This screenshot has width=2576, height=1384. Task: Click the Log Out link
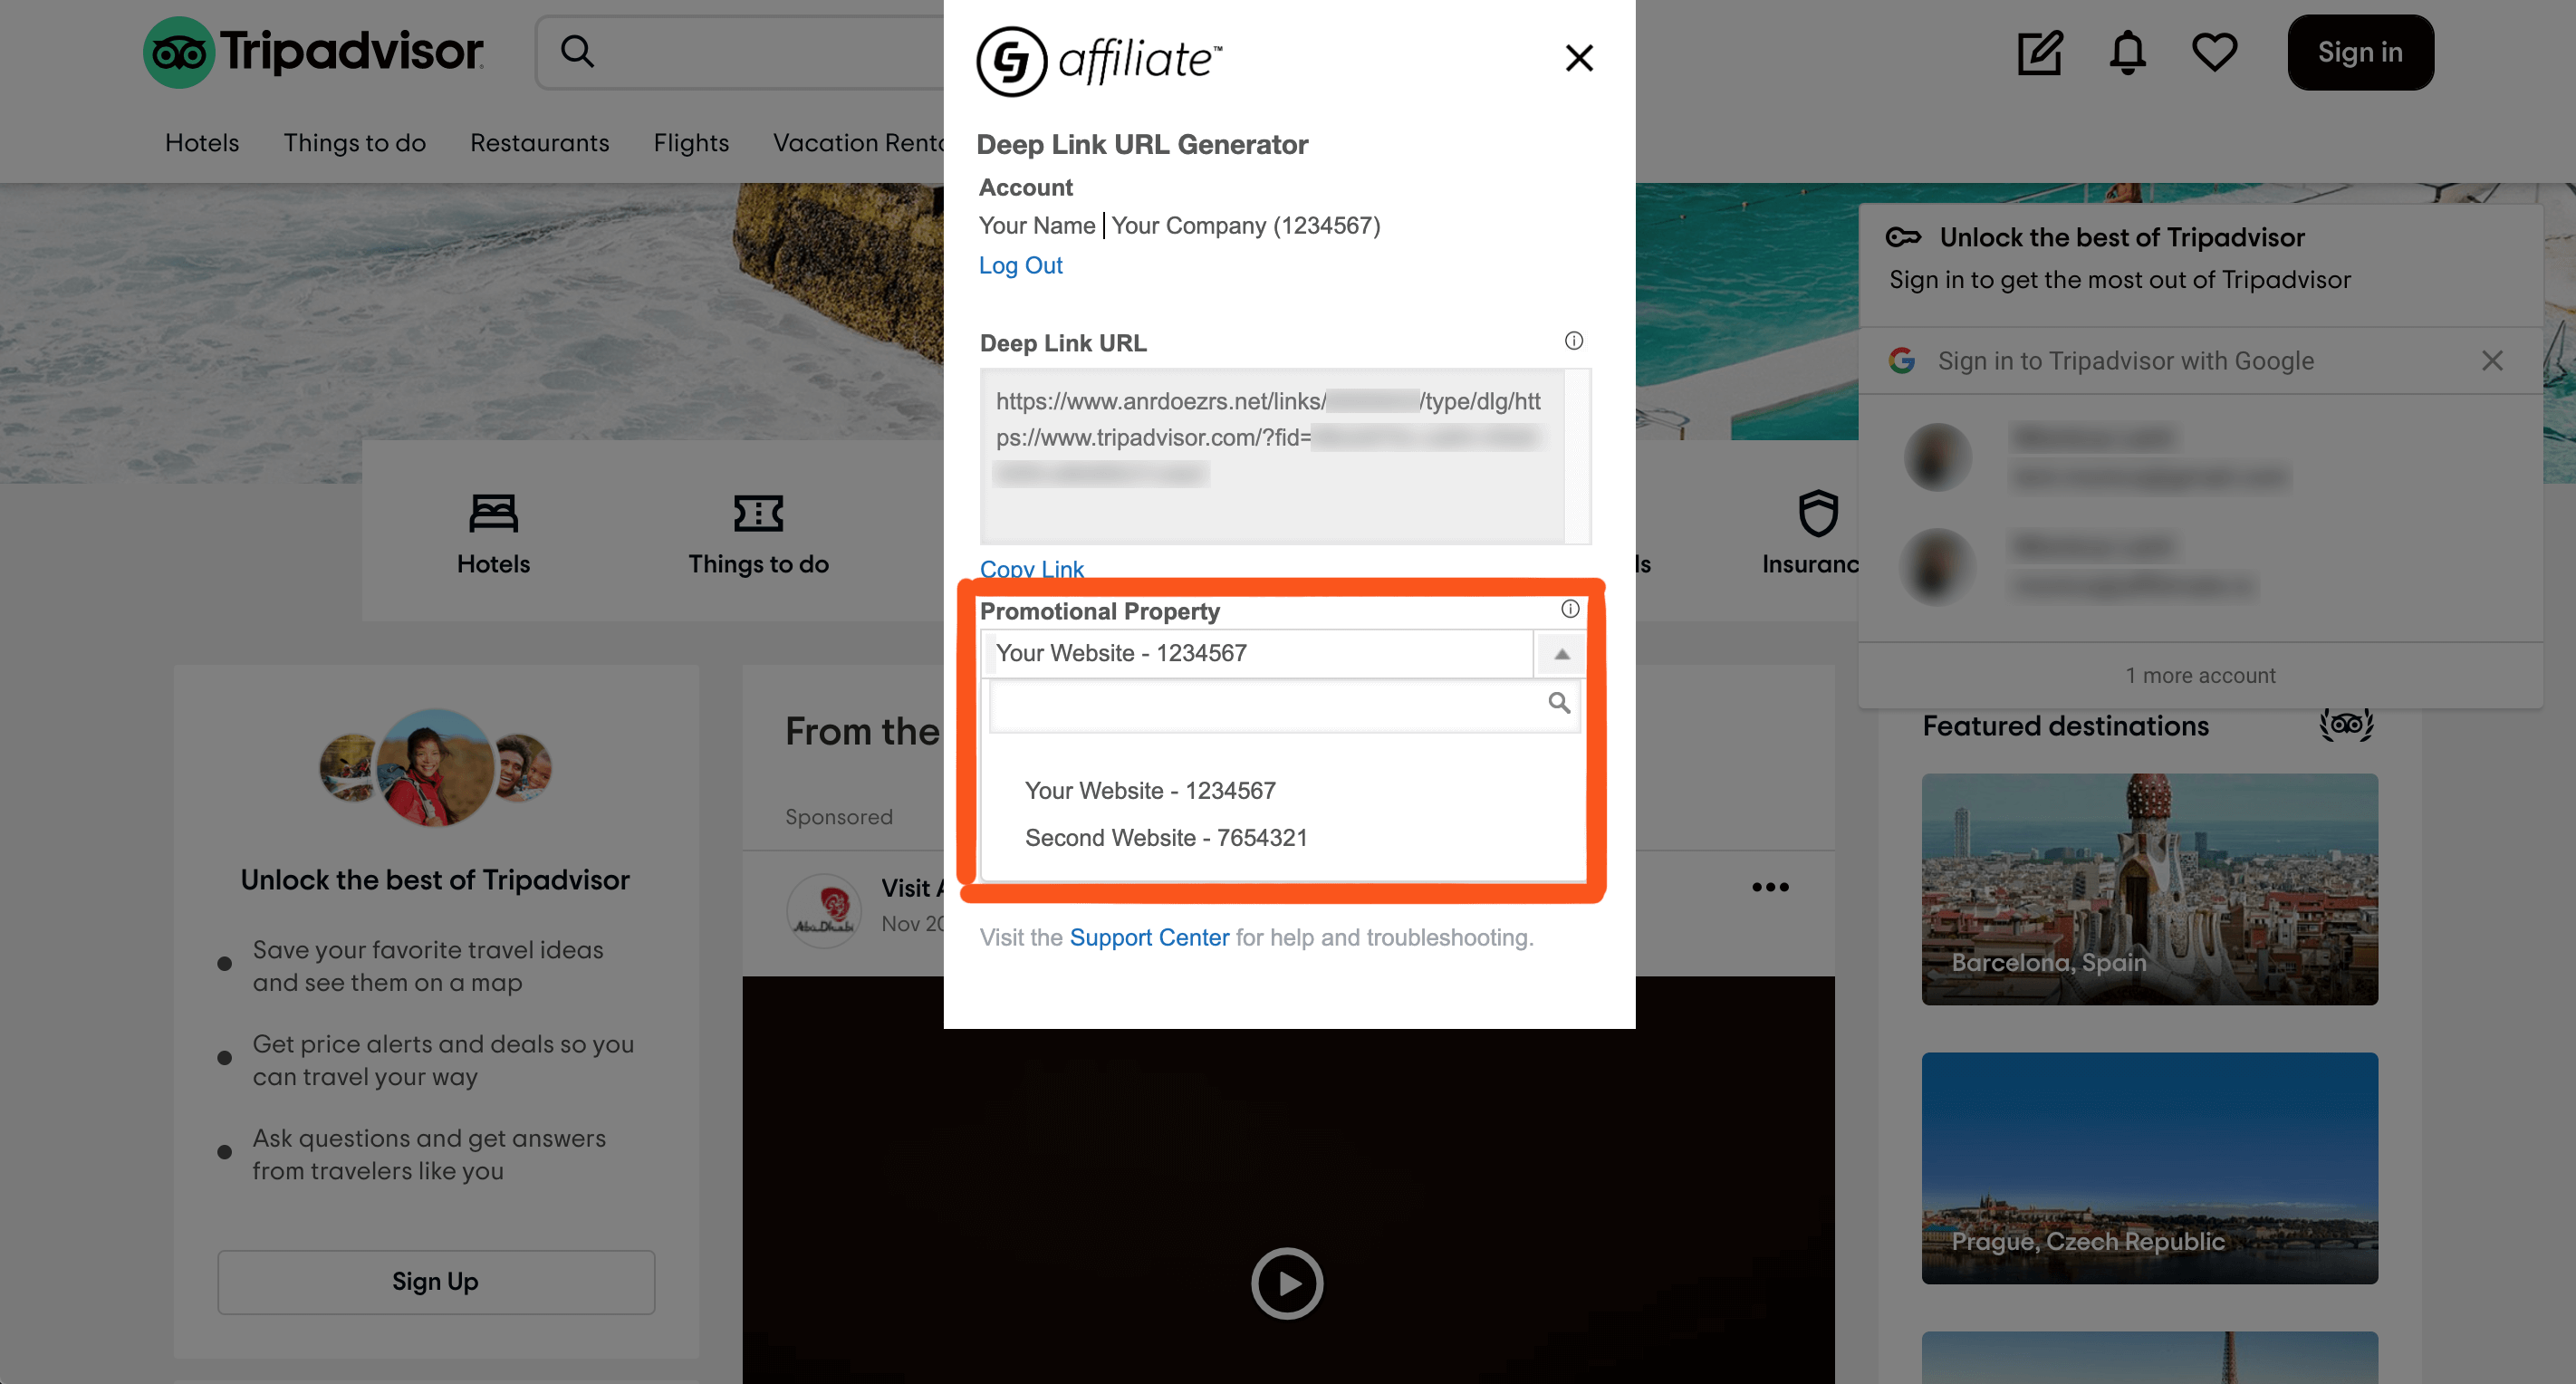coord(1020,265)
